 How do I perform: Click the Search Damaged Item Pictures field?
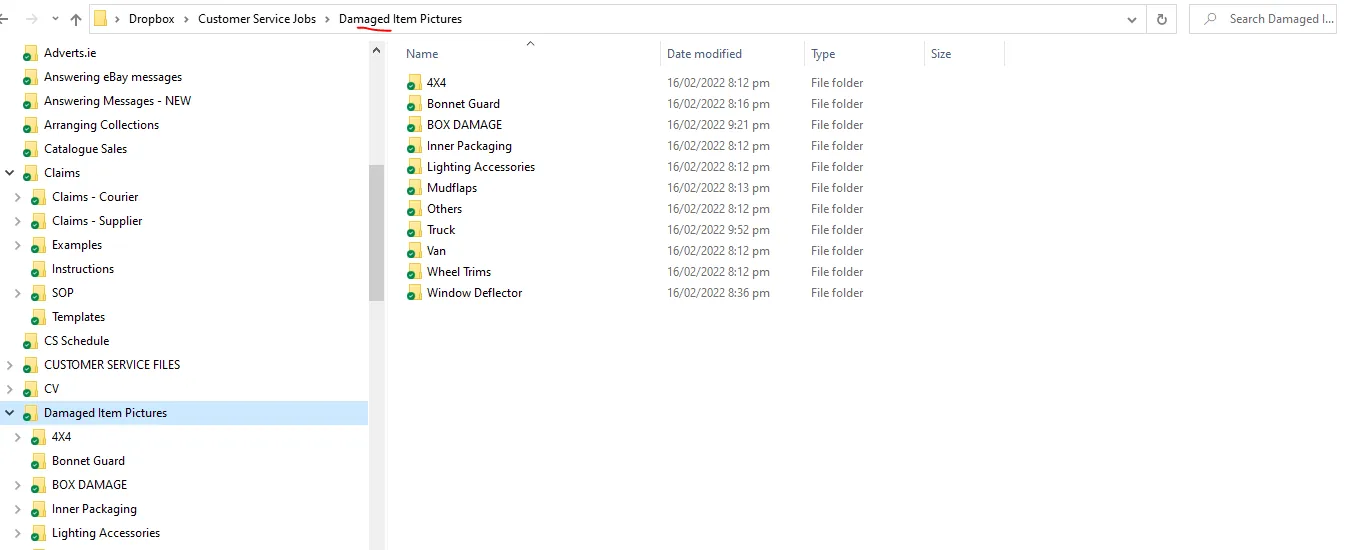(x=1263, y=19)
